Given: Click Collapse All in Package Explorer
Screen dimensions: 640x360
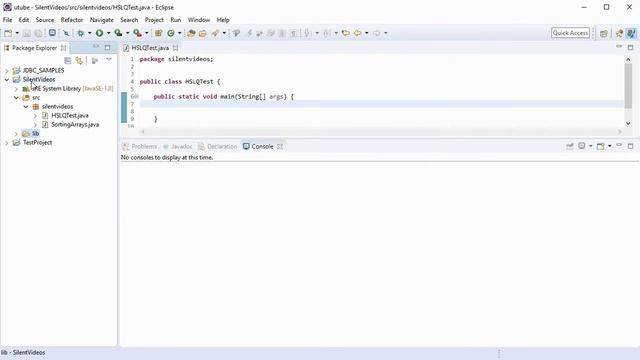Looking at the screenshot, I should (x=68, y=60).
